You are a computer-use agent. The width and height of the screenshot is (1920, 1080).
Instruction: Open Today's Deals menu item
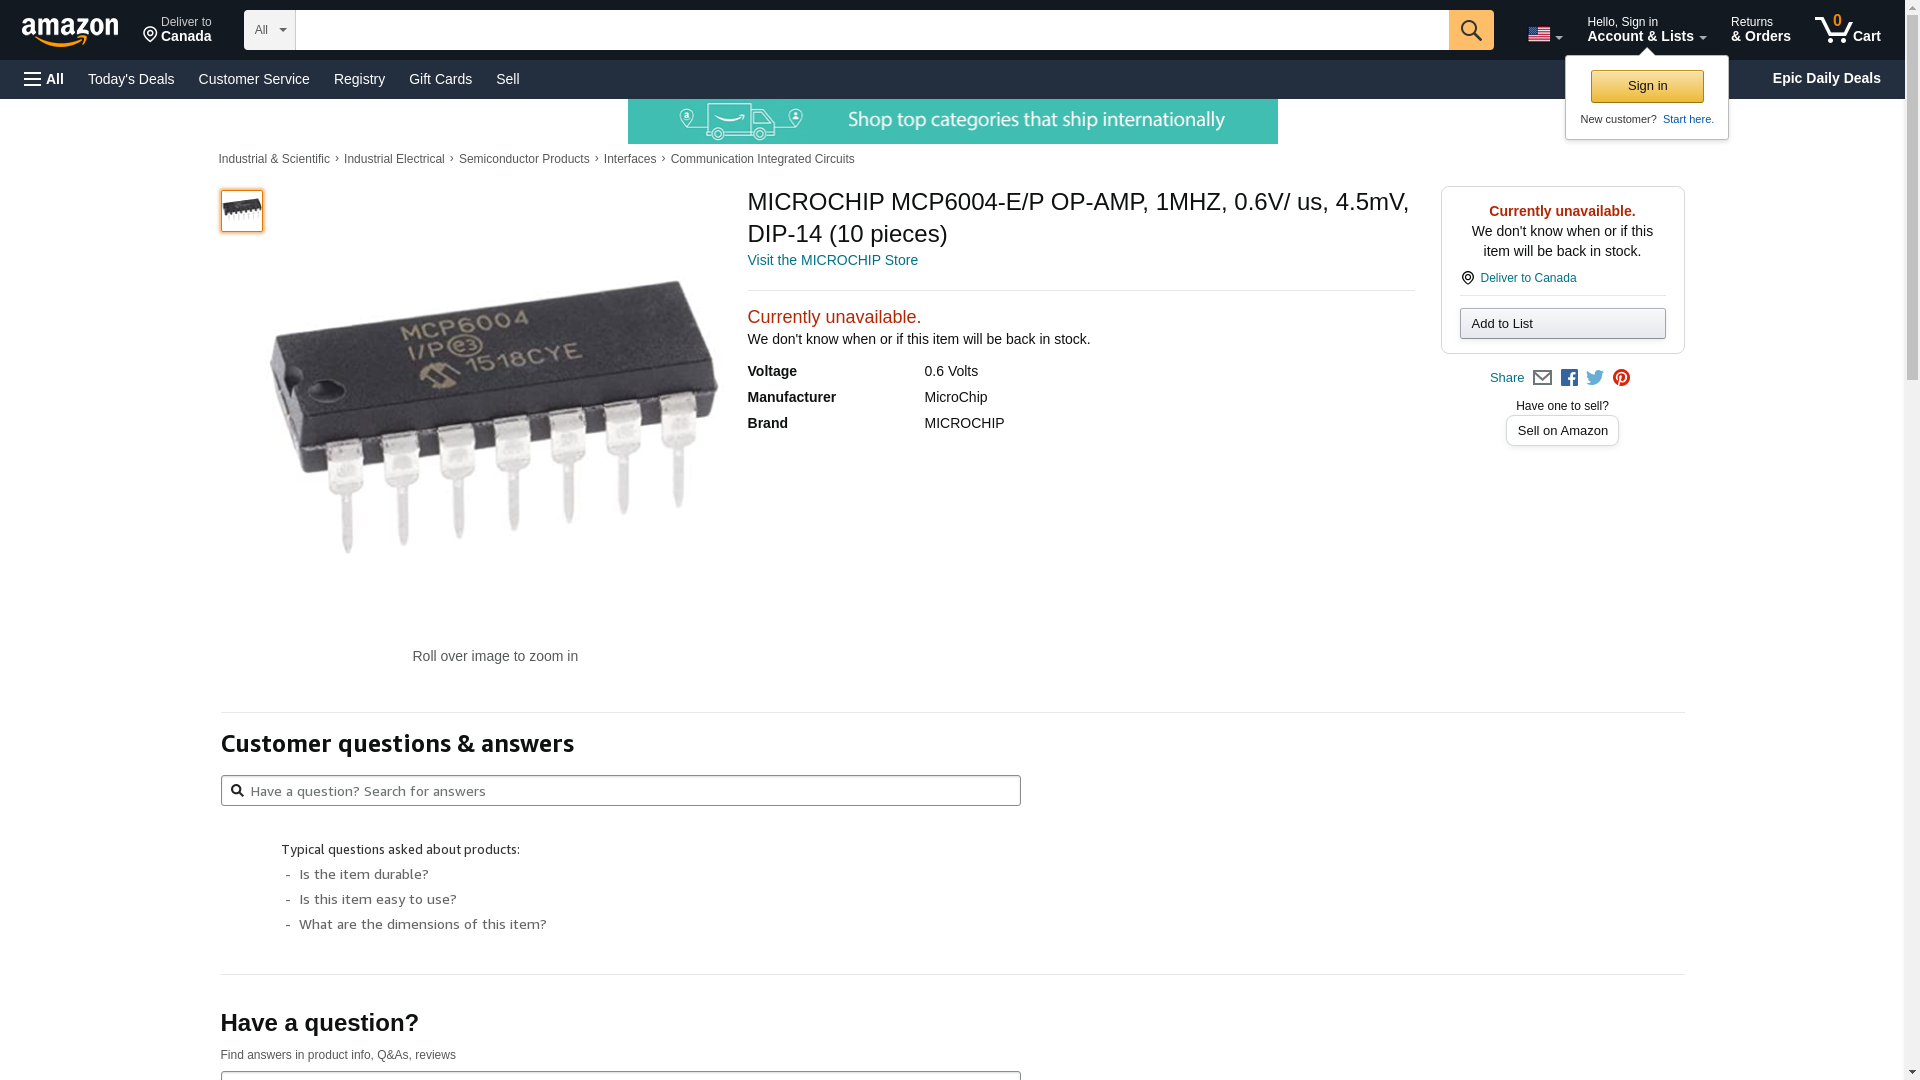[131, 79]
